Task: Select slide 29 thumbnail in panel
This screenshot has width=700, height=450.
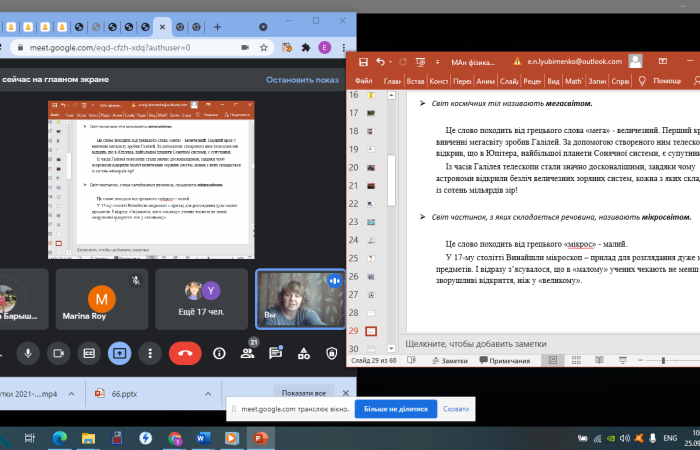Action: [x=370, y=331]
